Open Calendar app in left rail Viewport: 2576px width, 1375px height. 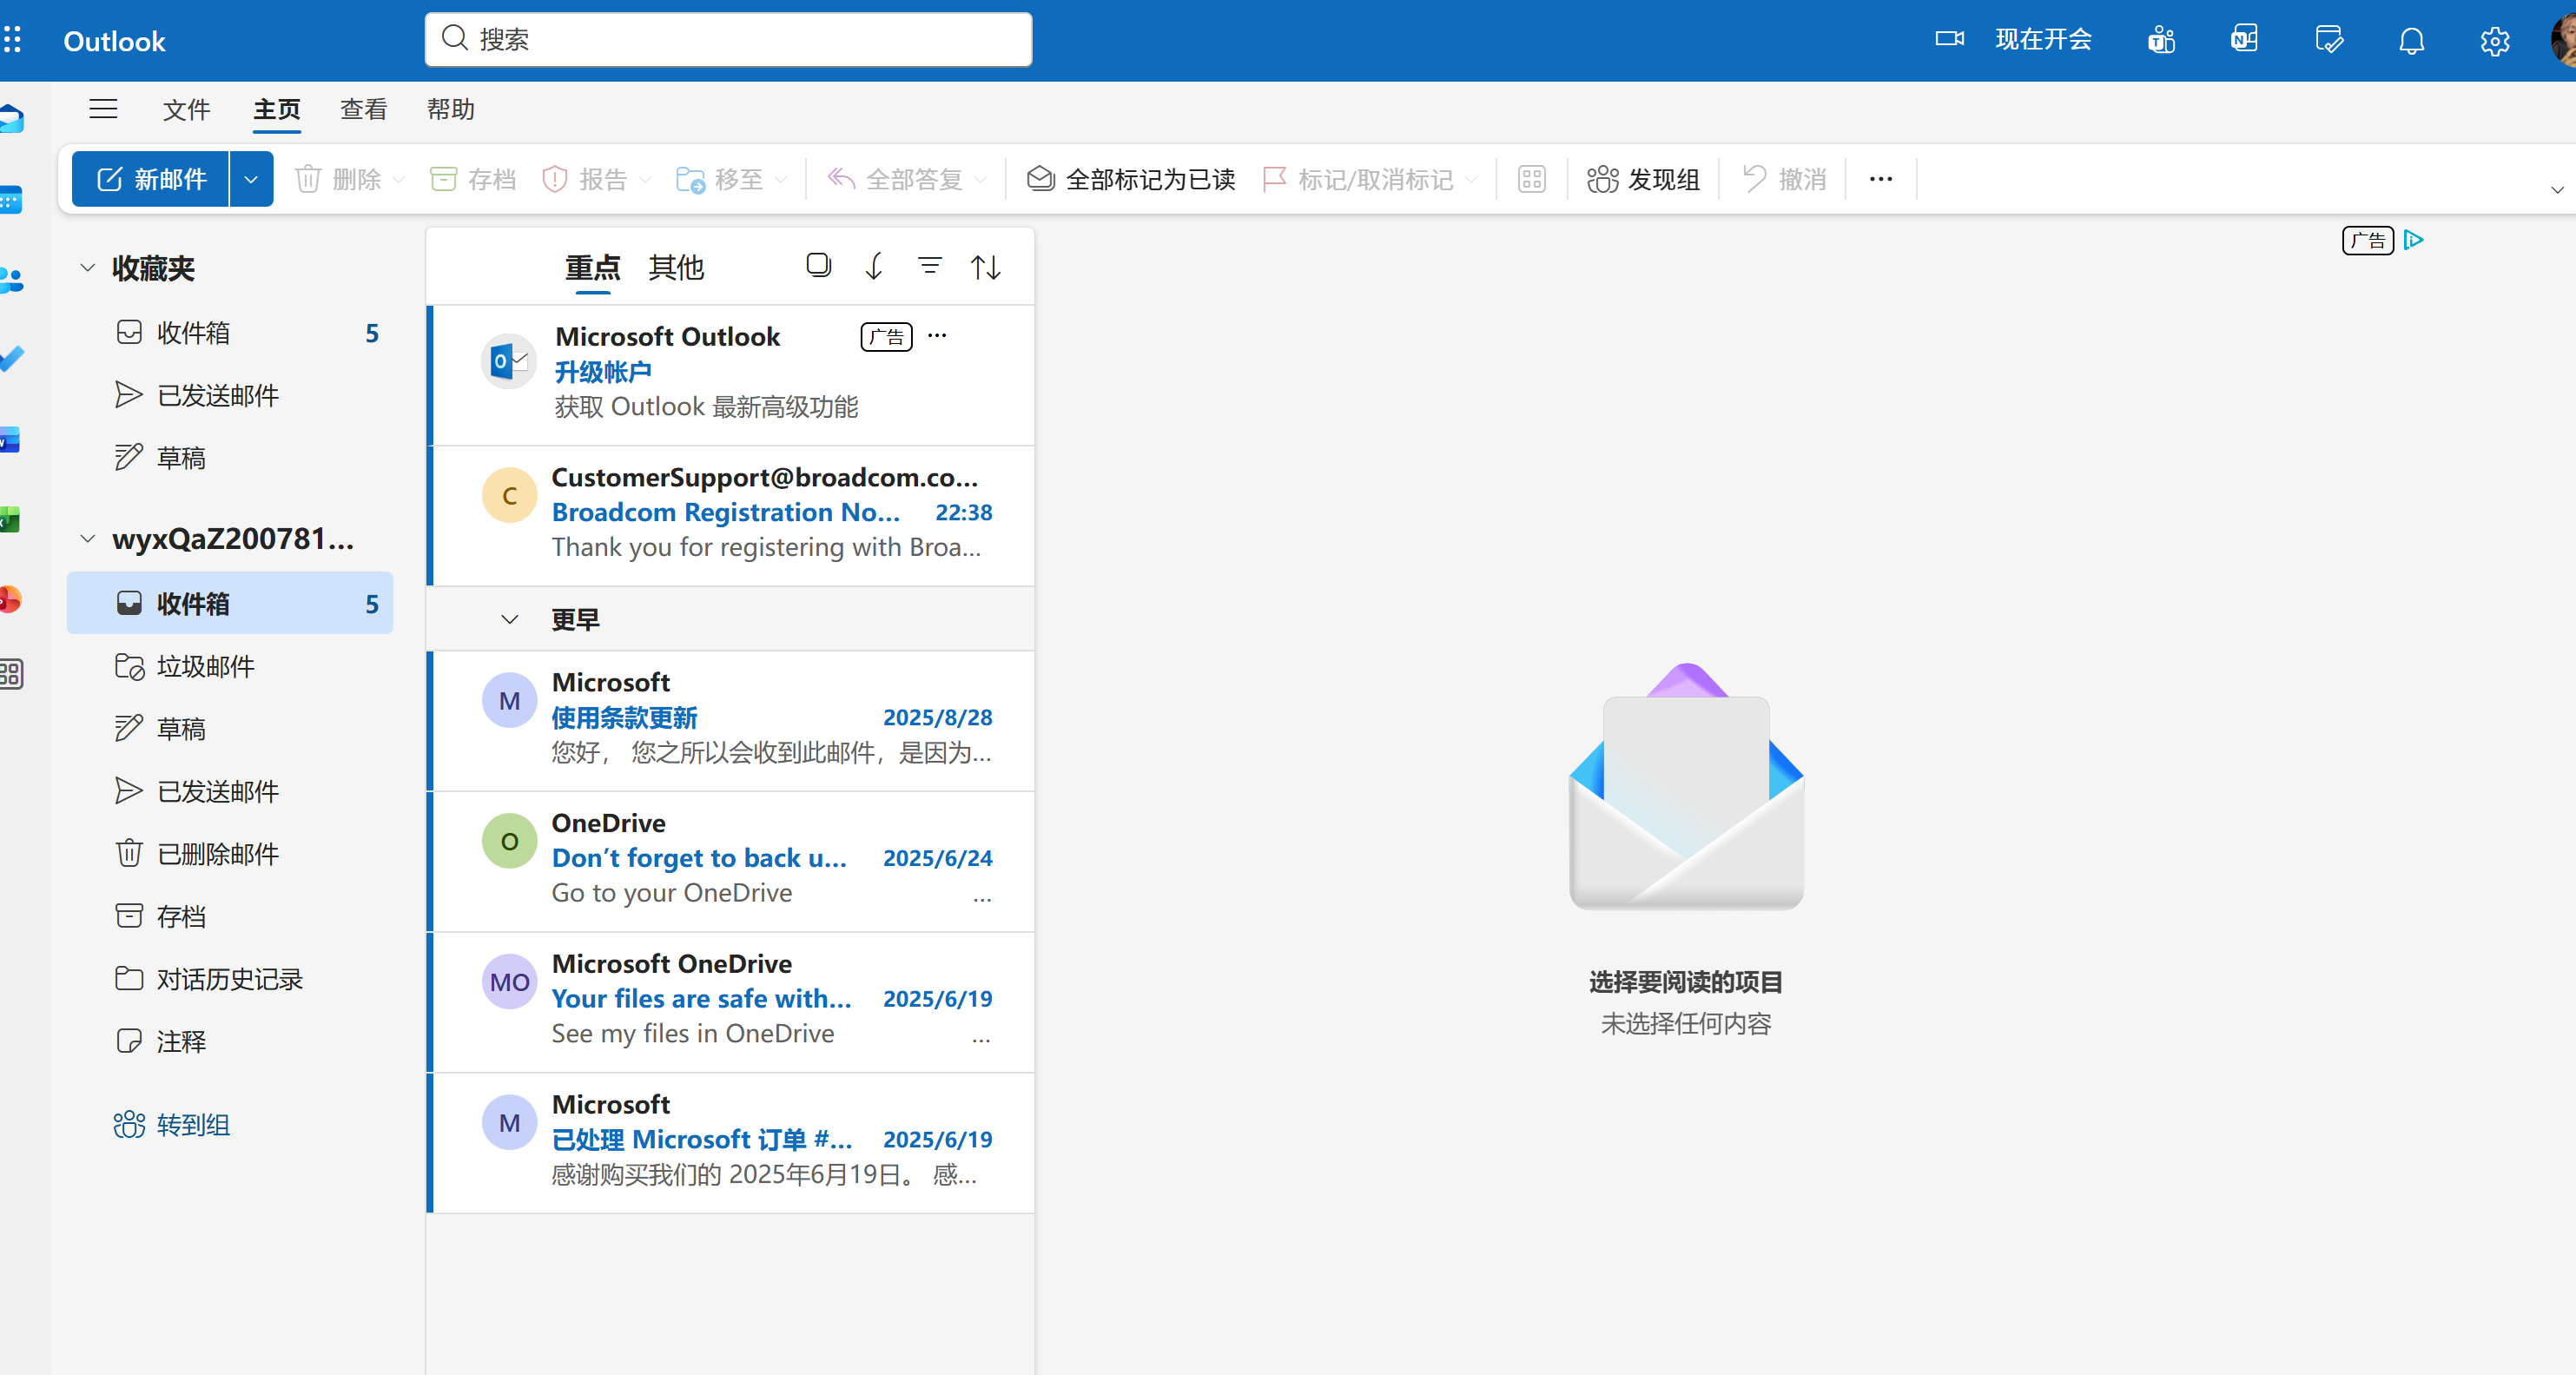(11, 200)
